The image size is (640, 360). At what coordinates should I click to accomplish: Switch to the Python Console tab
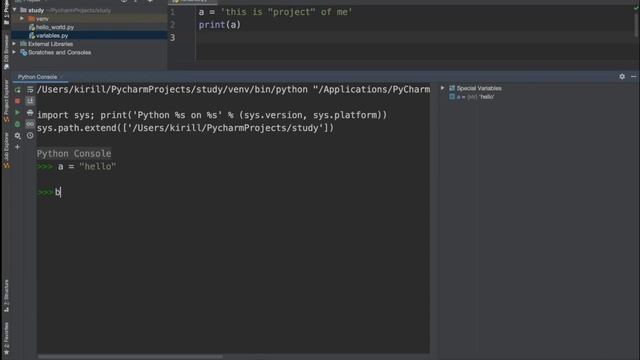(37, 77)
